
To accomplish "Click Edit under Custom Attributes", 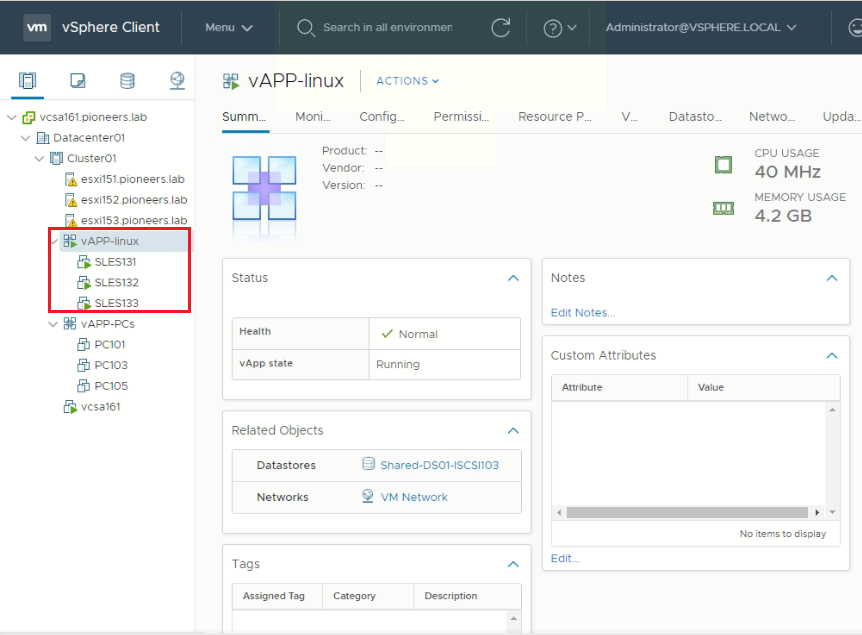I will (x=565, y=559).
